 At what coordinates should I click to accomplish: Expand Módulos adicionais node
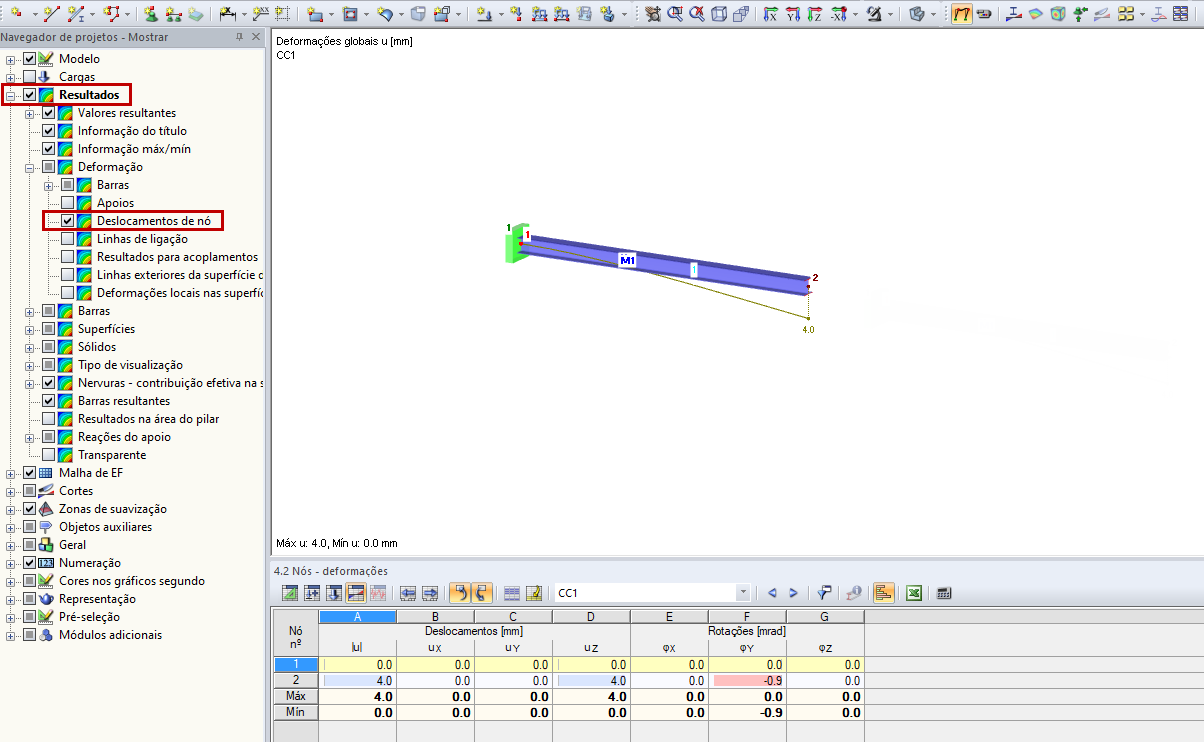point(11,635)
